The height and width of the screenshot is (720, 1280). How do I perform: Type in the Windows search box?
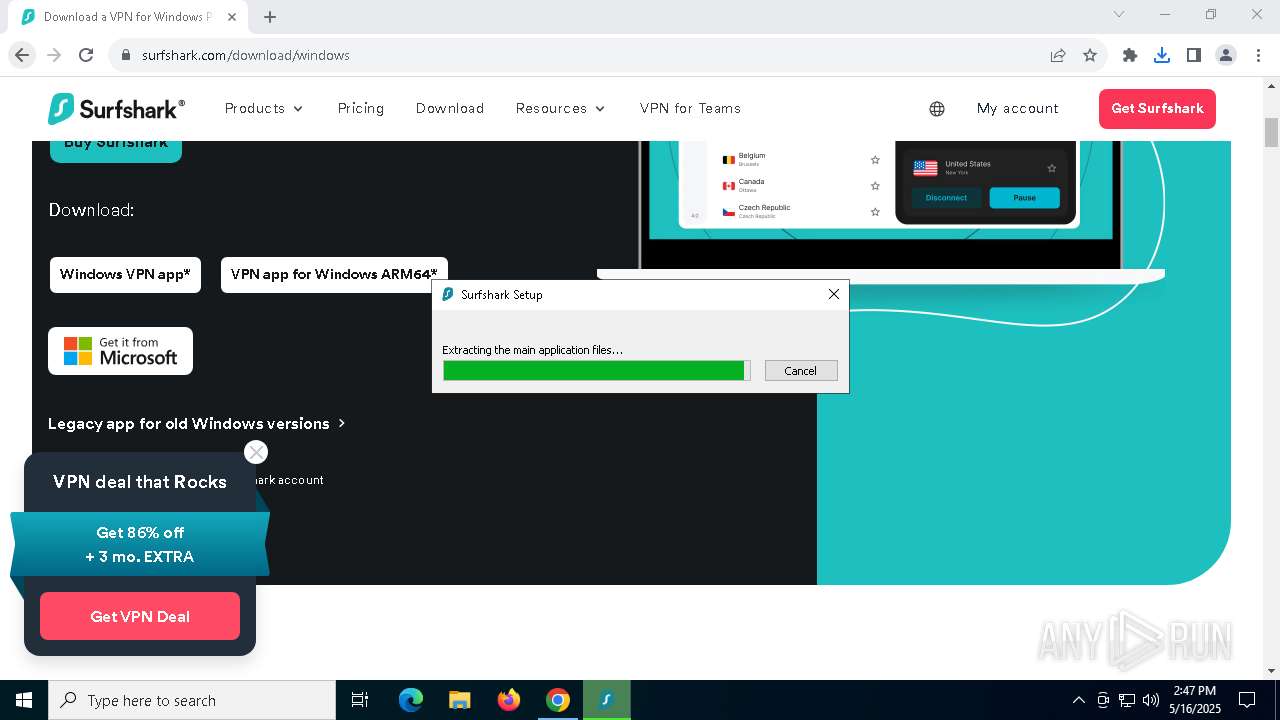pyautogui.click(x=192, y=700)
